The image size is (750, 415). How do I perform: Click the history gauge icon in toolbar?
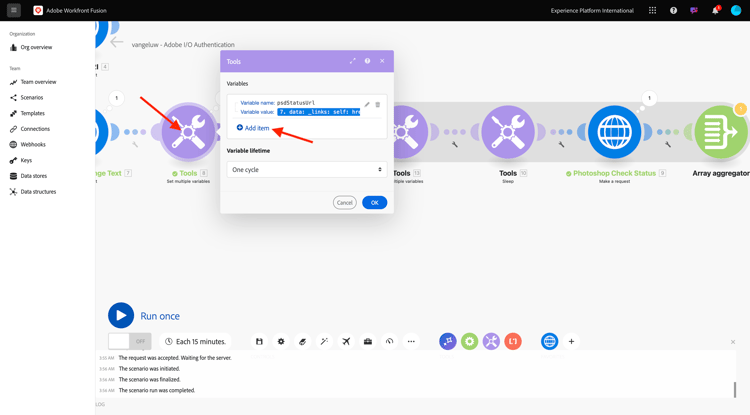coord(389,341)
